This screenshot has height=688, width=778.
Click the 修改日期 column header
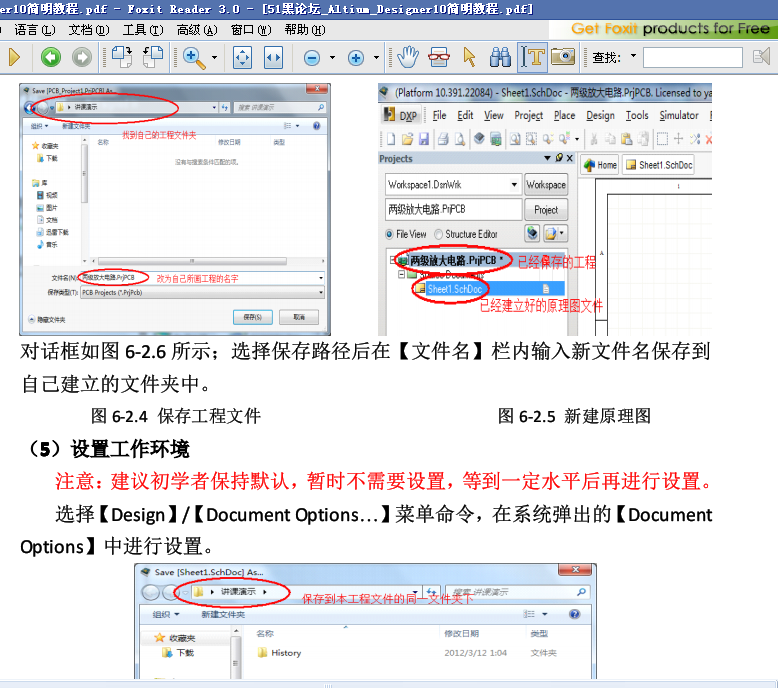tap(461, 633)
